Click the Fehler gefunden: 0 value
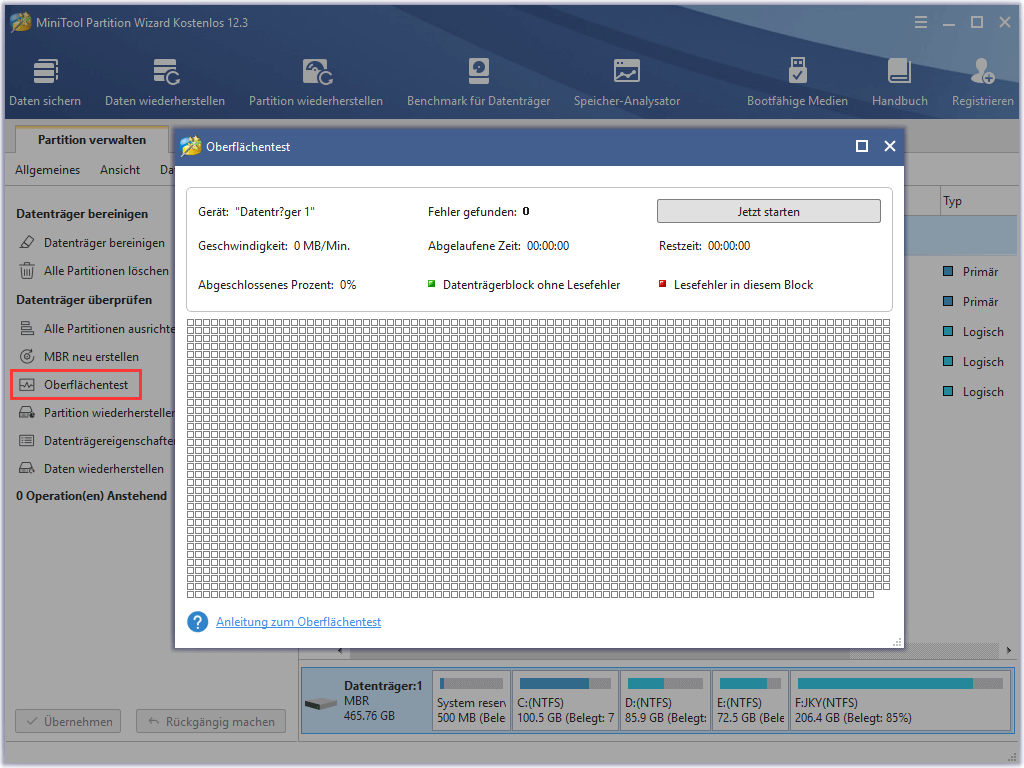Image resolution: width=1024 pixels, height=768 pixels. 526,212
